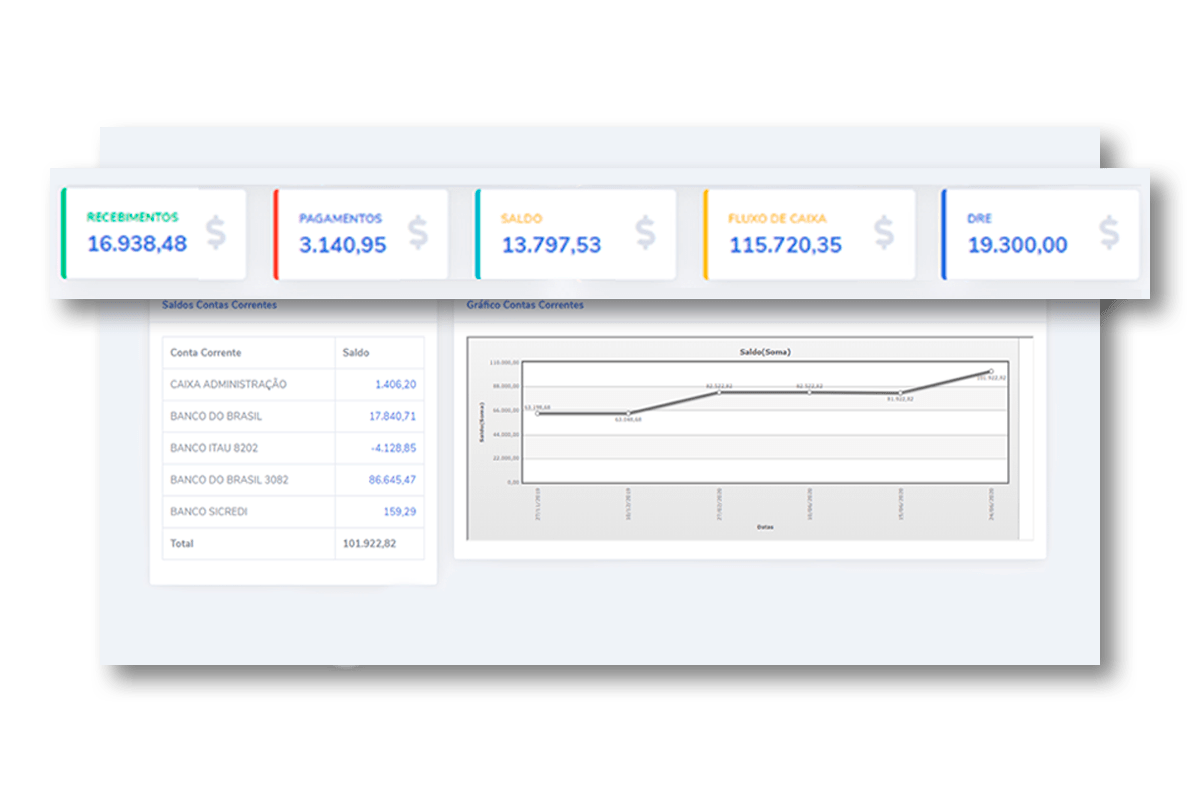Click the Conta Corrente column header
The height and width of the screenshot is (800, 1200).
tap(208, 352)
